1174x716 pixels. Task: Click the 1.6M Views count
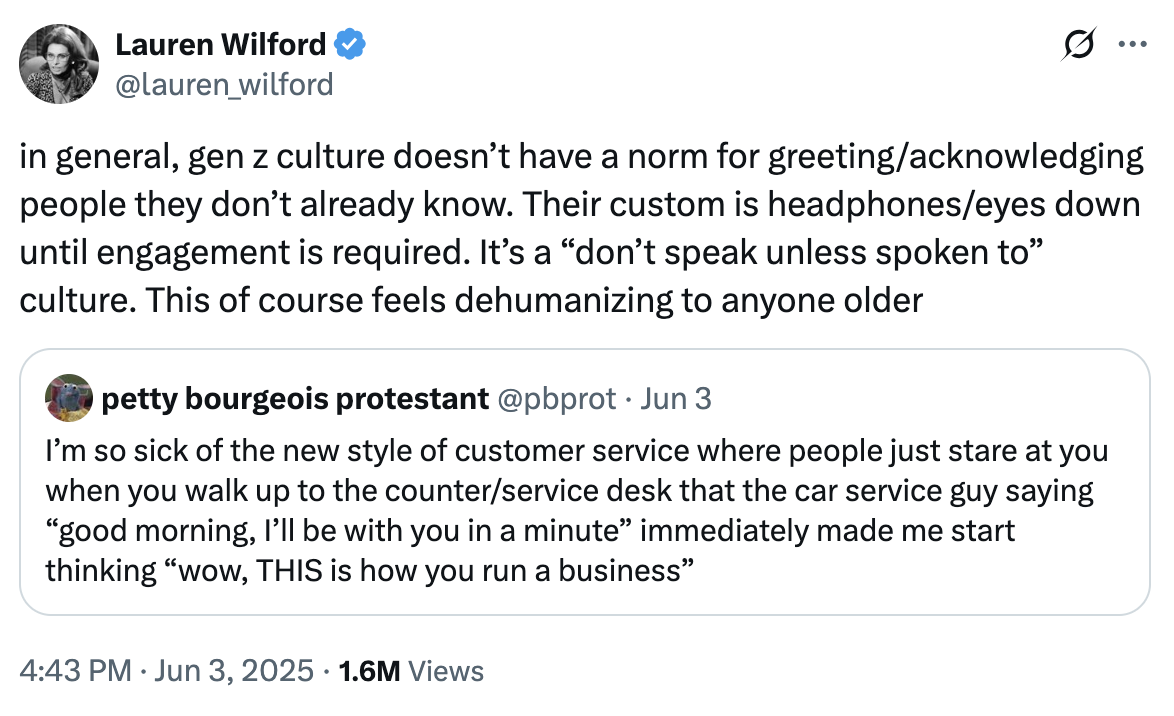(x=411, y=670)
